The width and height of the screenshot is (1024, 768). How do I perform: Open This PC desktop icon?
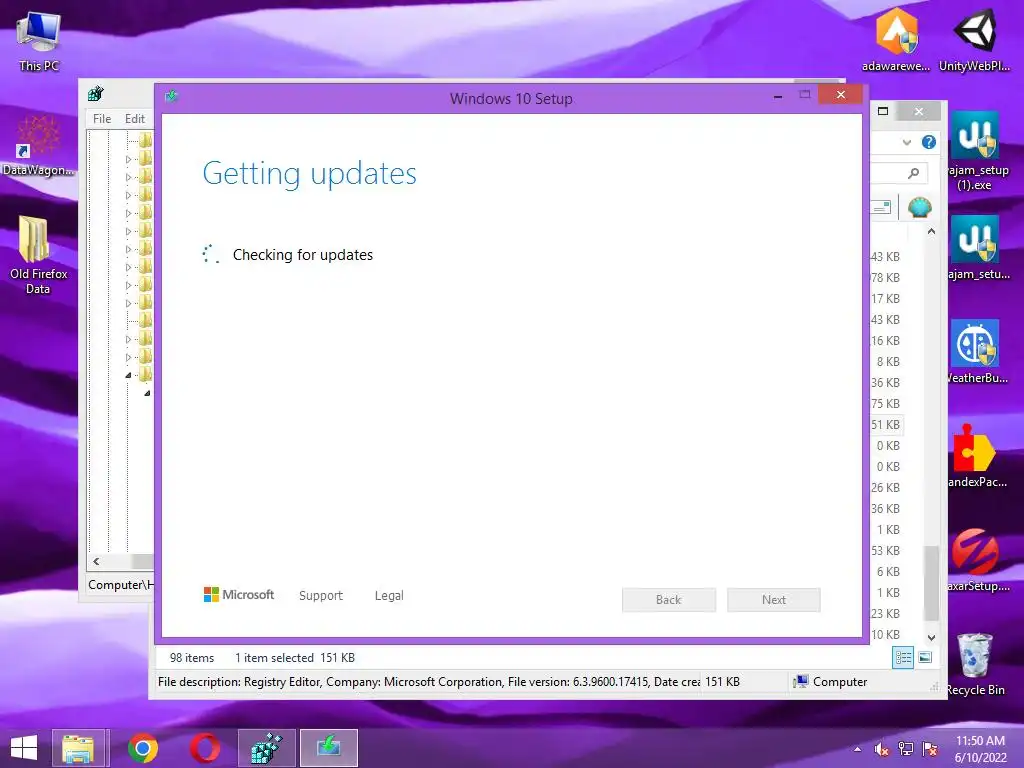coord(39,40)
